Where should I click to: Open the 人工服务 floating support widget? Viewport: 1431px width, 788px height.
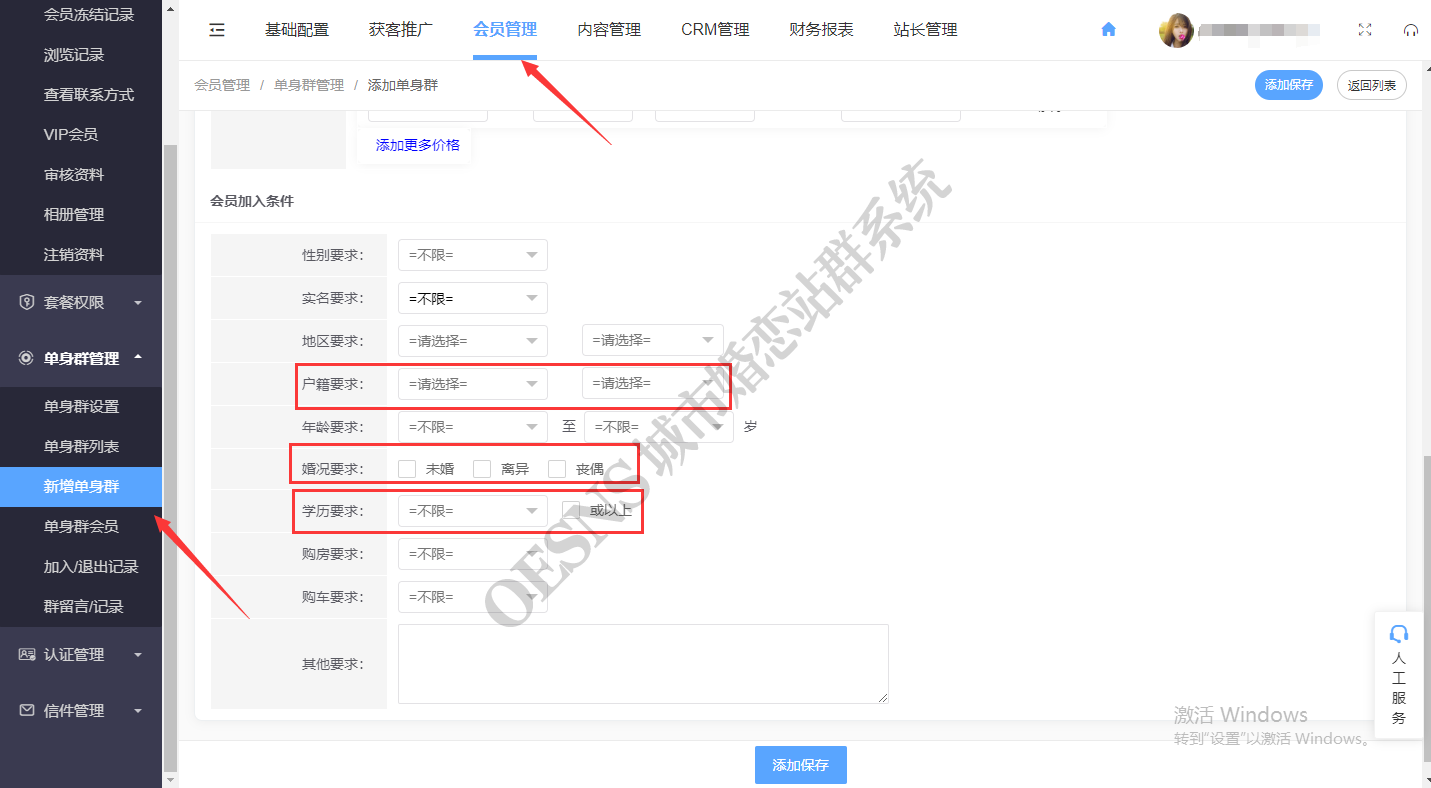click(1399, 675)
